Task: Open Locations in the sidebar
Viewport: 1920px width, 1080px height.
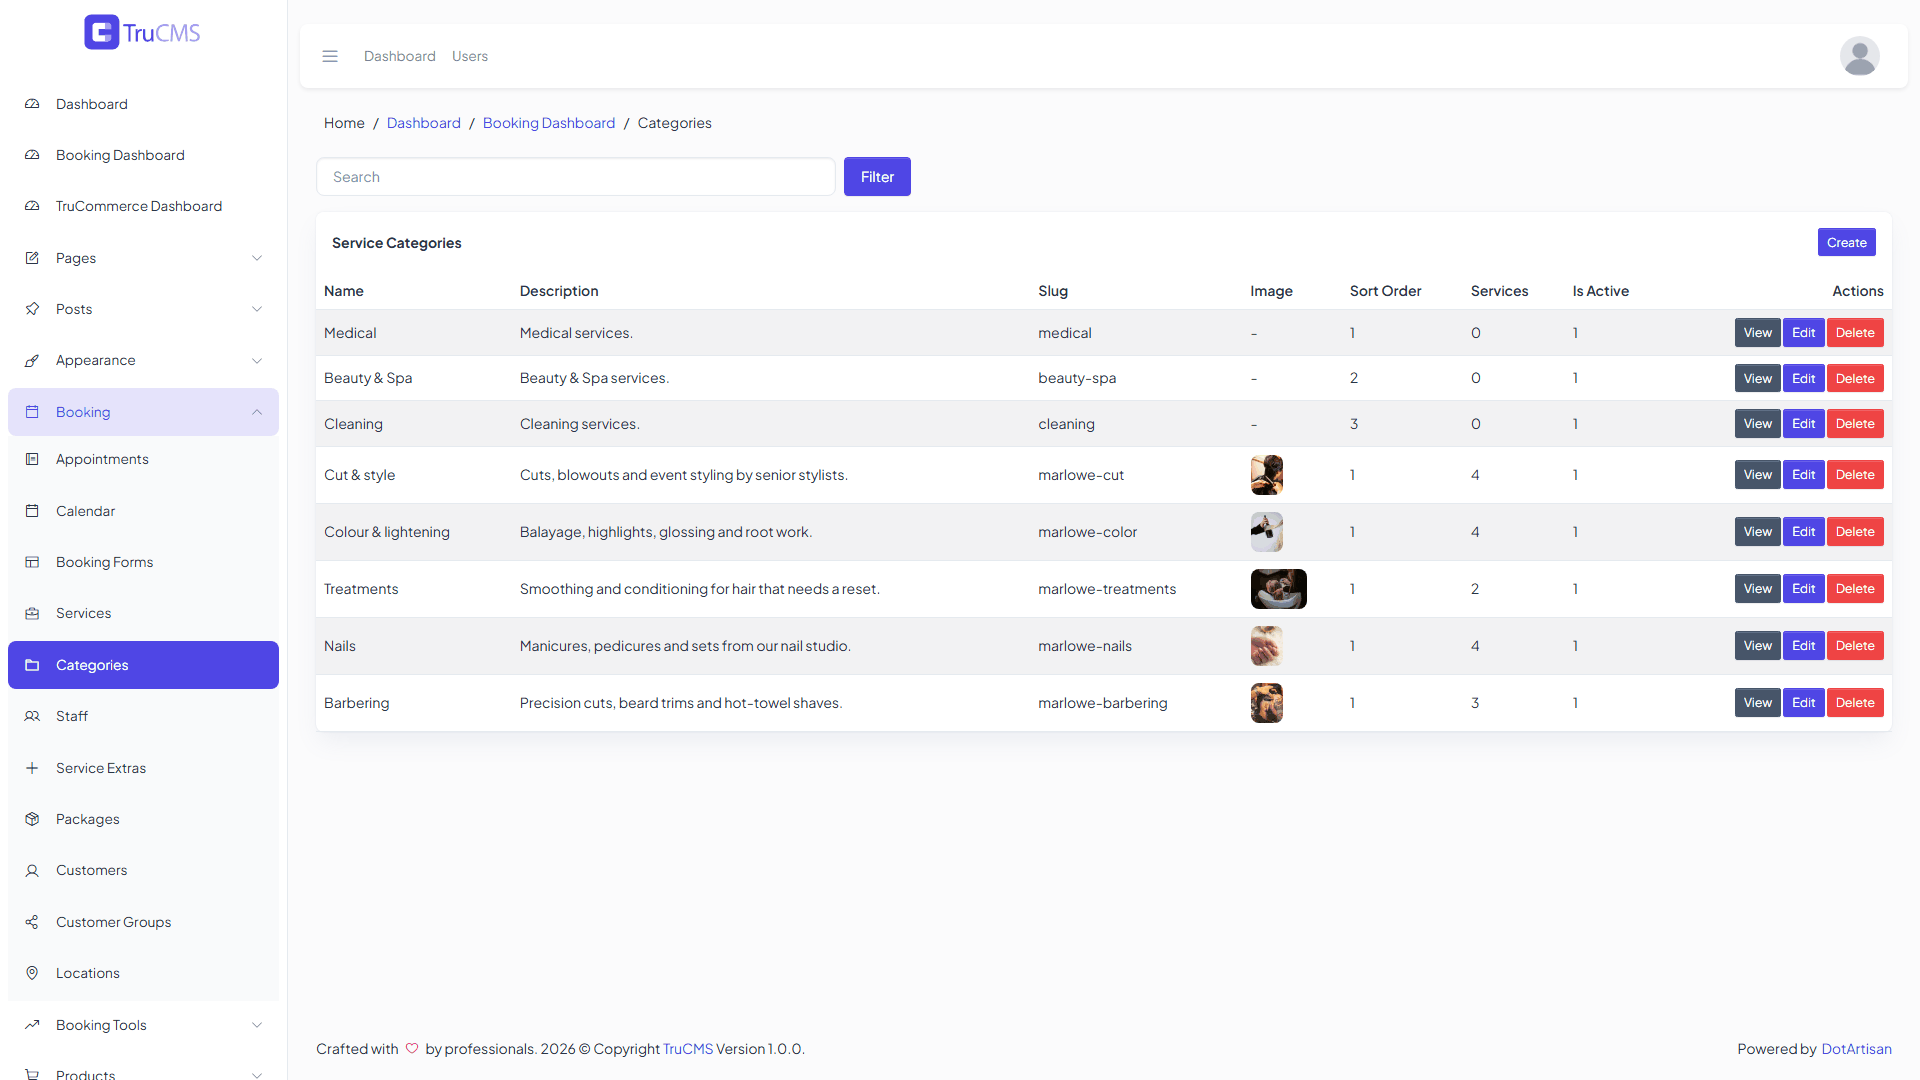Action: [x=143, y=973]
